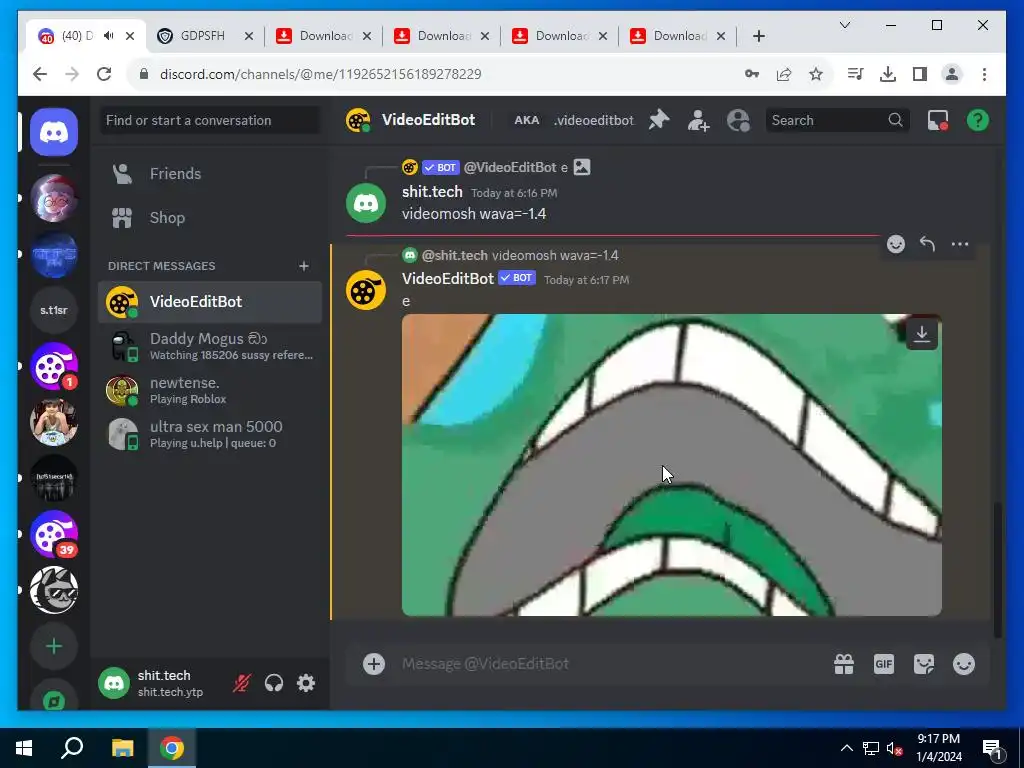Open ultra sex man 5000 direct message
Viewport: 1024px width, 768px height.
(x=209, y=434)
